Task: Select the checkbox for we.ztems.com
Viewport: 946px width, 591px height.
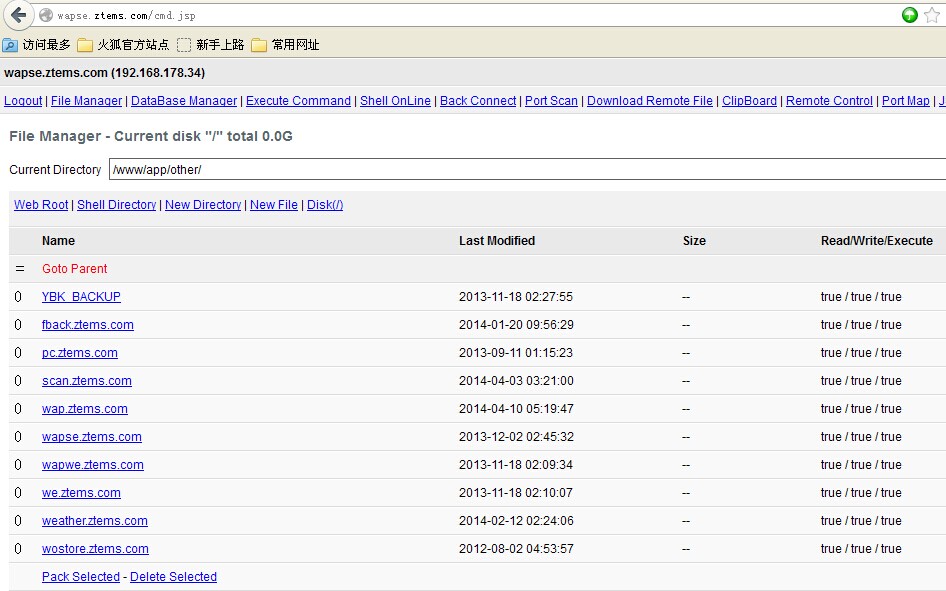Action: (18, 493)
